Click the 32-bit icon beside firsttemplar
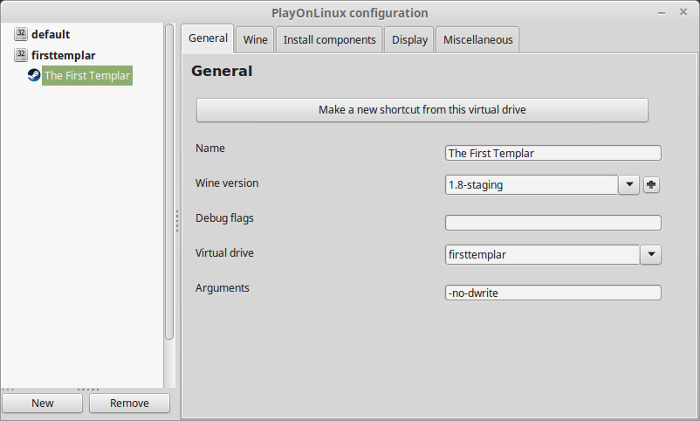Screen dimensions: 700x421 click(x=21, y=55)
